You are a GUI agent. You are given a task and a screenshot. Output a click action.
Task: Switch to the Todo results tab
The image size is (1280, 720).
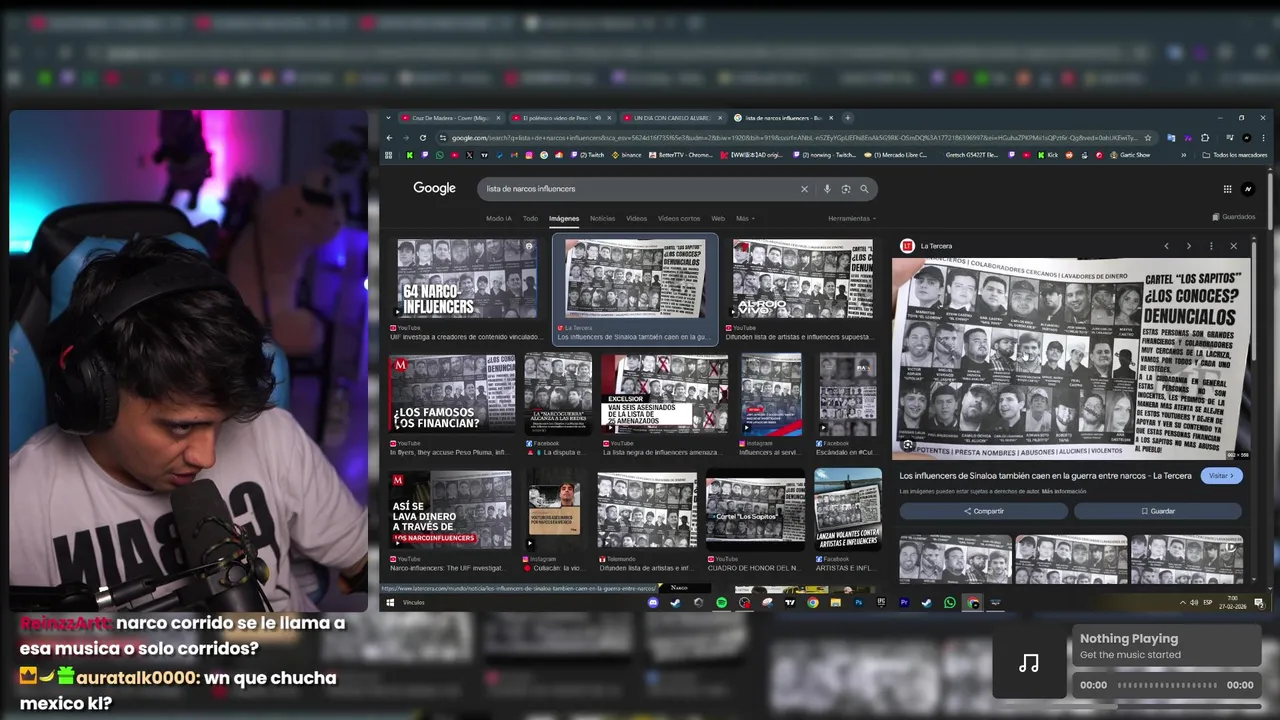tap(530, 218)
